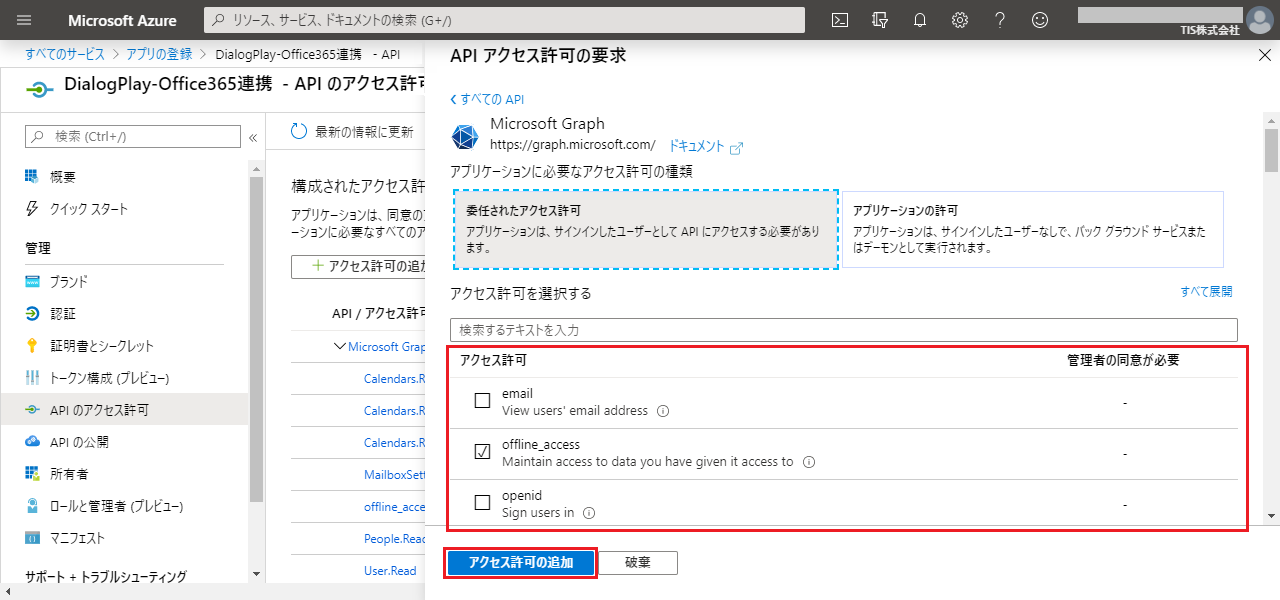Show notifications bell

[x=920, y=20]
